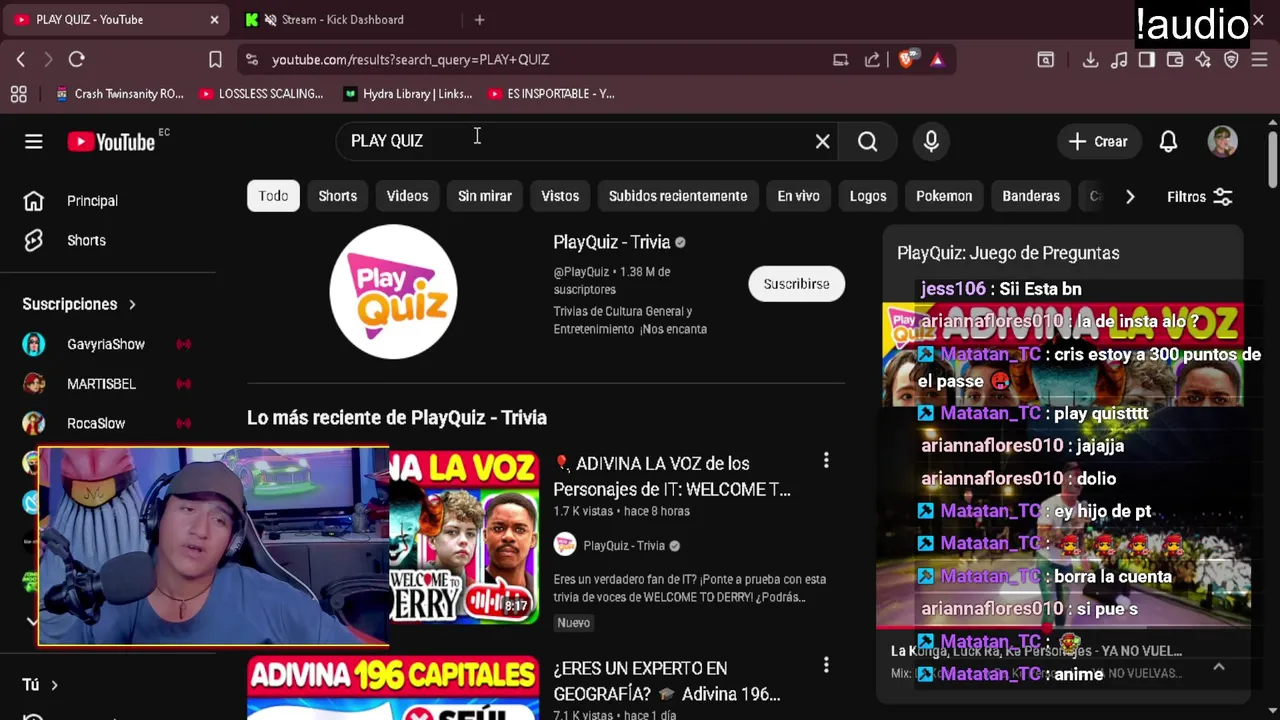Open options for ADIVINA LA VOZ video
Viewport: 1280px width, 720px height.
coord(826,461)
